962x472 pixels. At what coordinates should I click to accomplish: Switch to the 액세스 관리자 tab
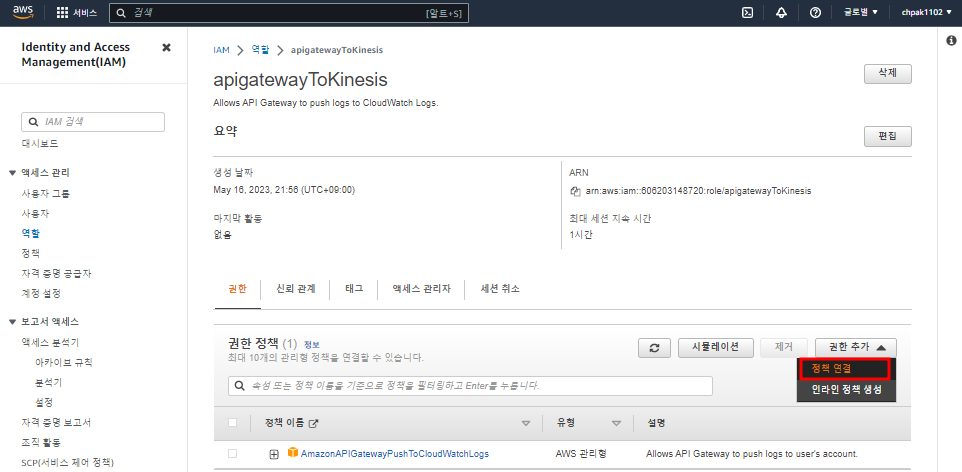[x=421, y=288]
